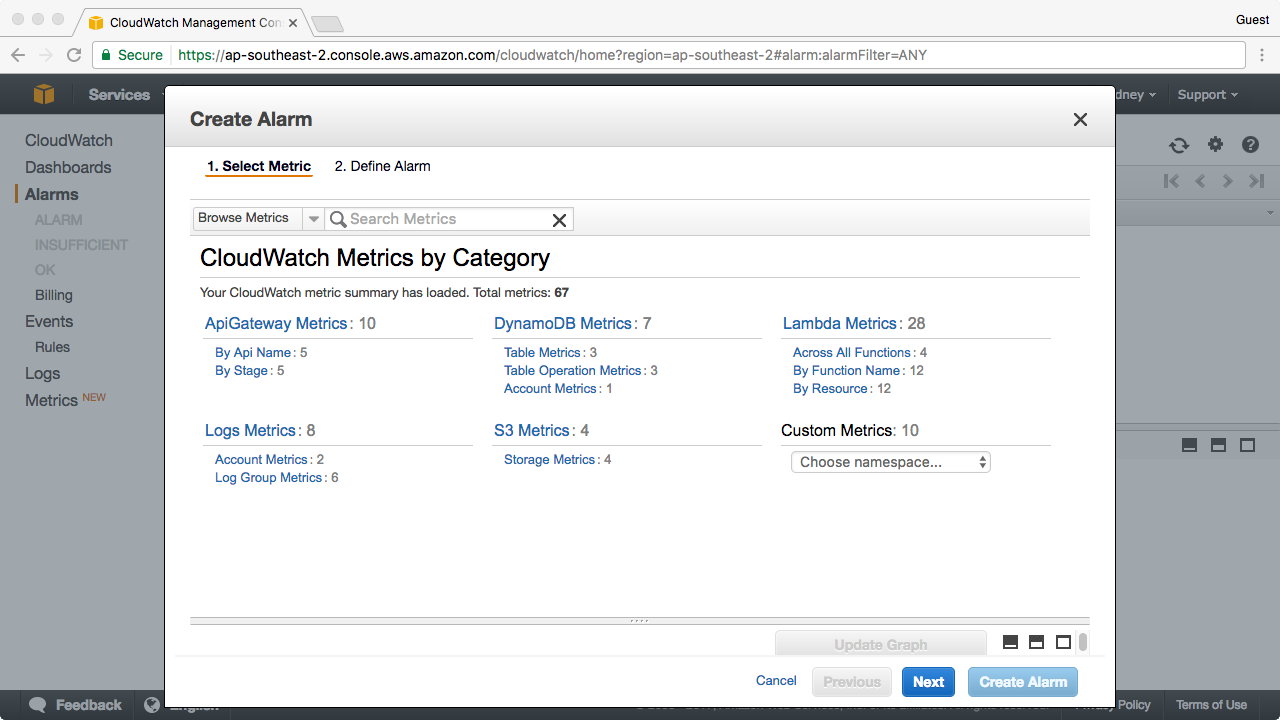Open By Stage metrics
The height and width of the screenshot is (720, 1280).
[x=241, y=370]
